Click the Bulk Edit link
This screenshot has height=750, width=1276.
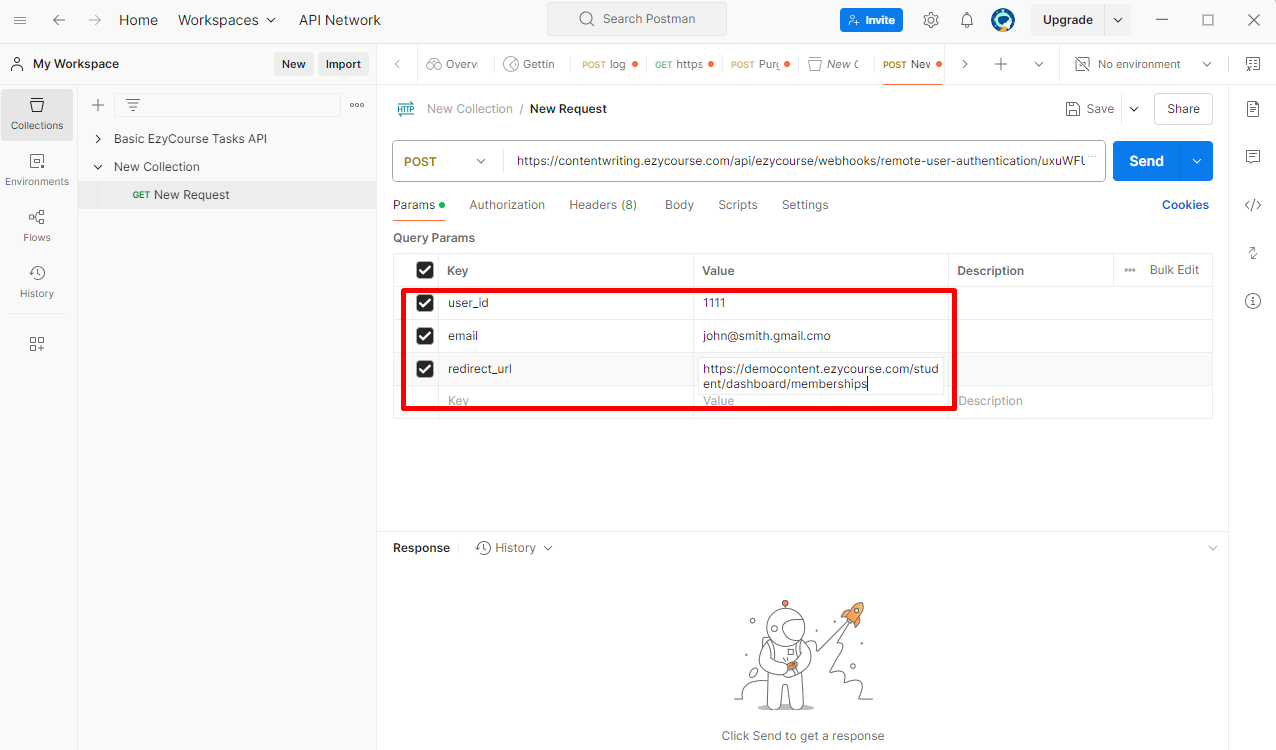coord(1174,270)
